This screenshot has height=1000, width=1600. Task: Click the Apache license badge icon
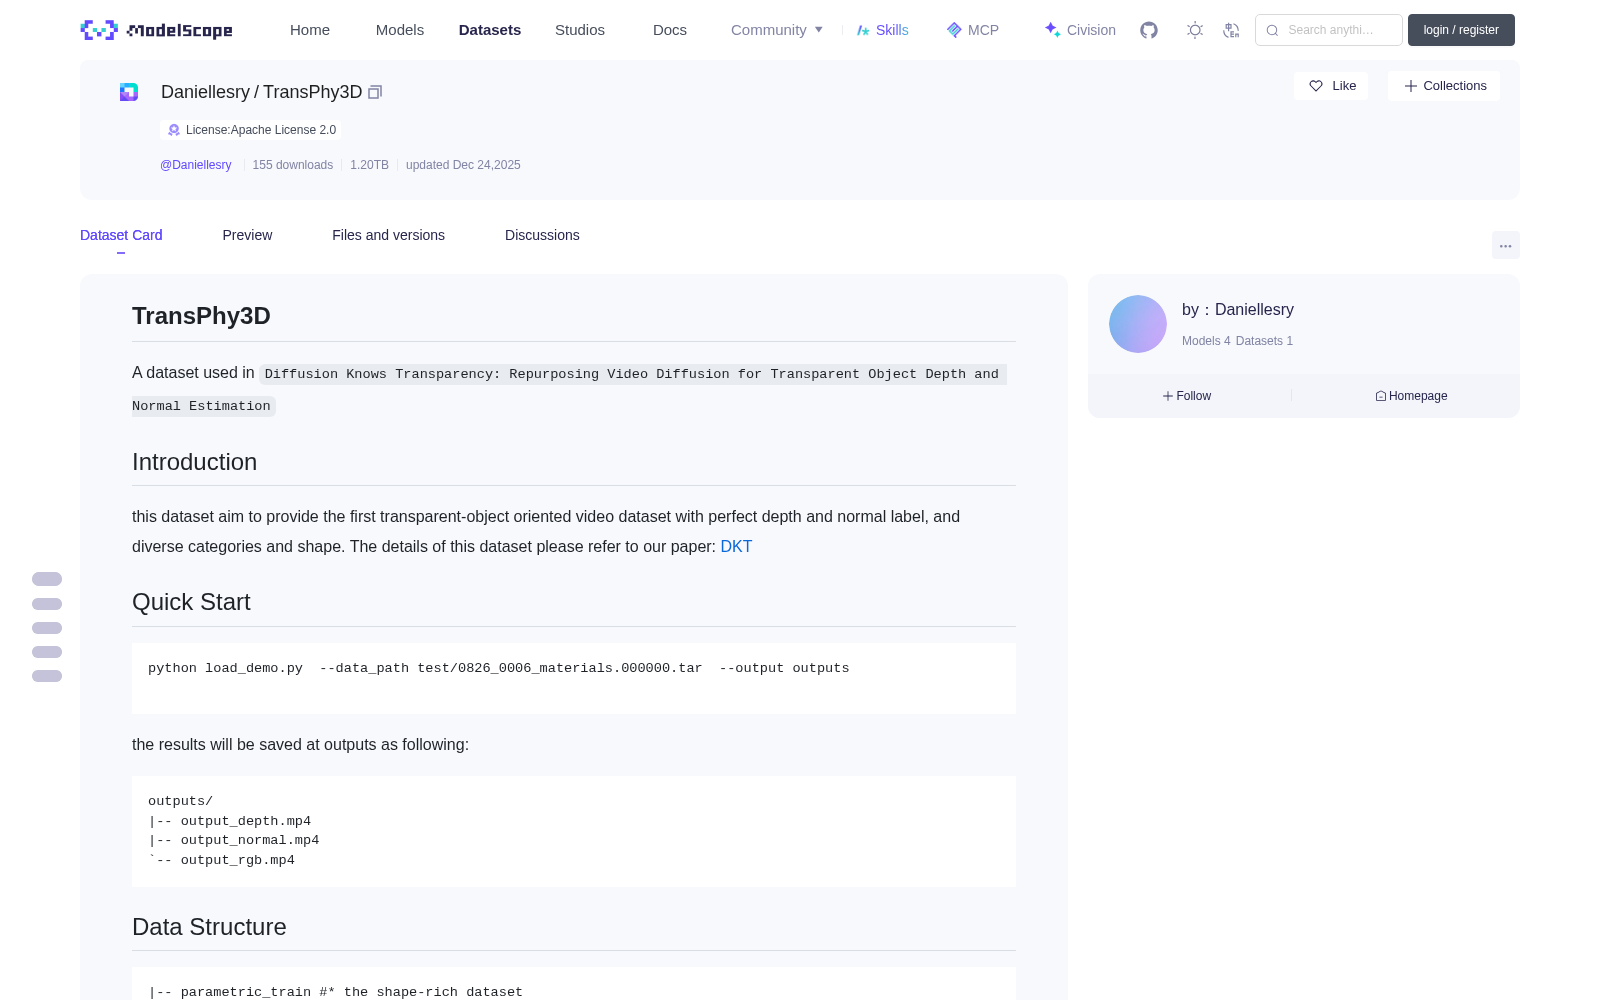[174, 130]
